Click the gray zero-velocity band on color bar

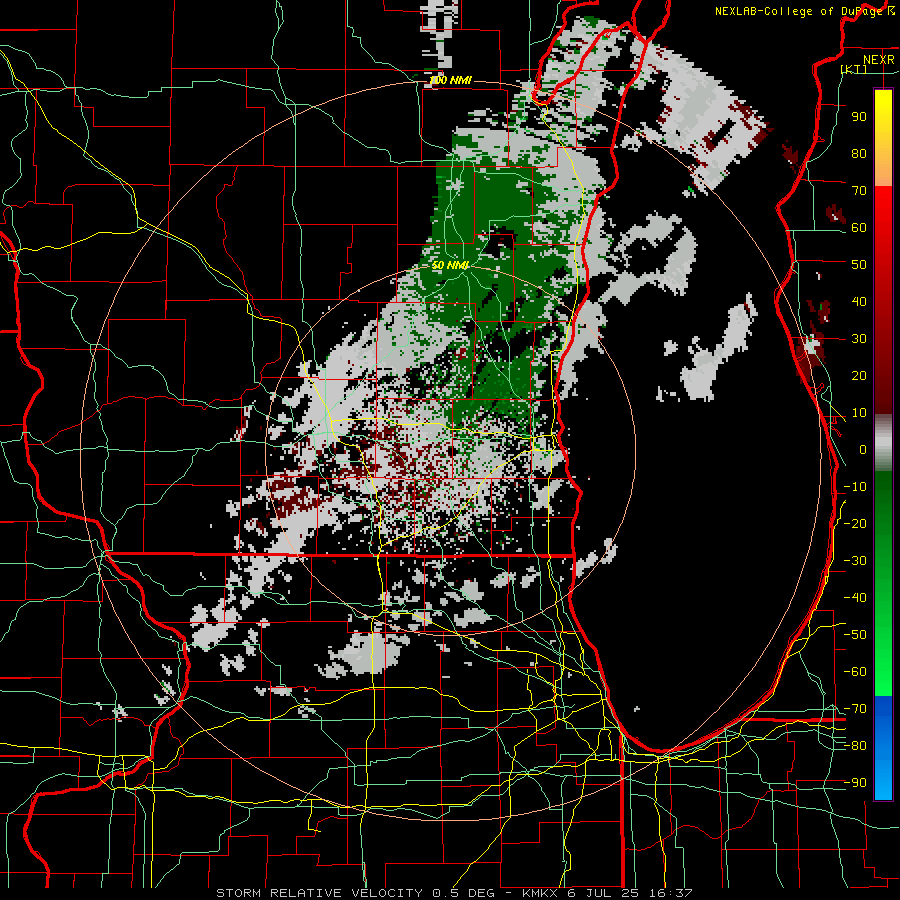point(883,444)
